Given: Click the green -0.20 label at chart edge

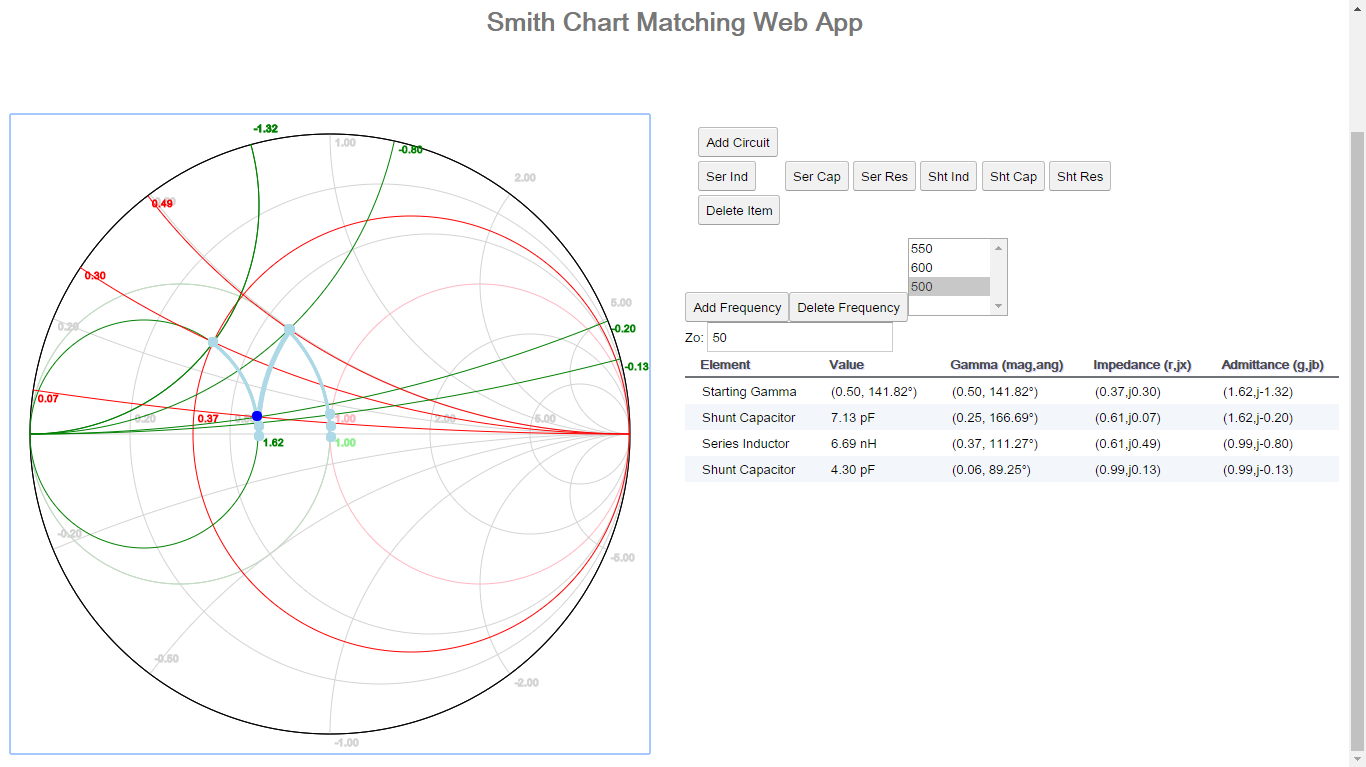Looking at the screenshot, I should [624, 329].
